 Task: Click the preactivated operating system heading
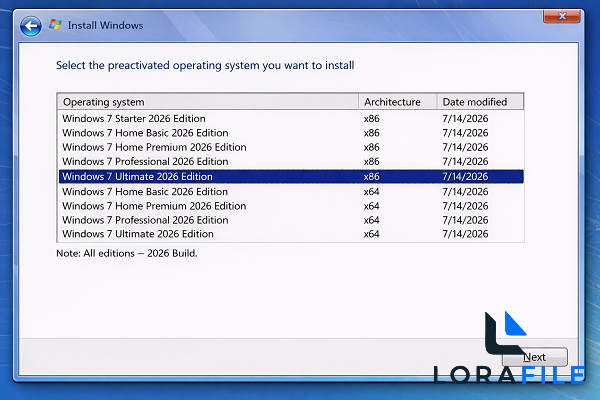click(x=205, y=65)
